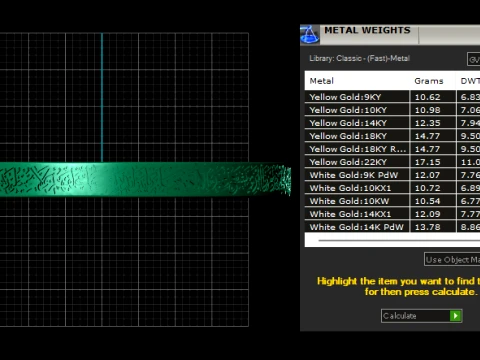Select the Yellow Gold:14KY row
The width and height of the screenshot is (480, 360).
pyautogui.click(x=392, y=123)
